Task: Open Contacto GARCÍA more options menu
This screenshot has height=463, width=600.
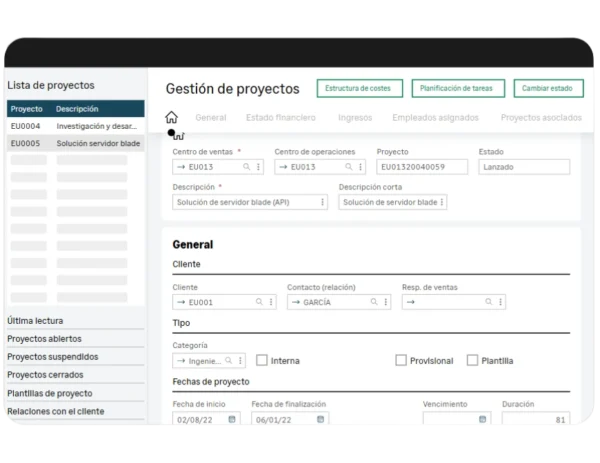Action: (x=386, y=302)
